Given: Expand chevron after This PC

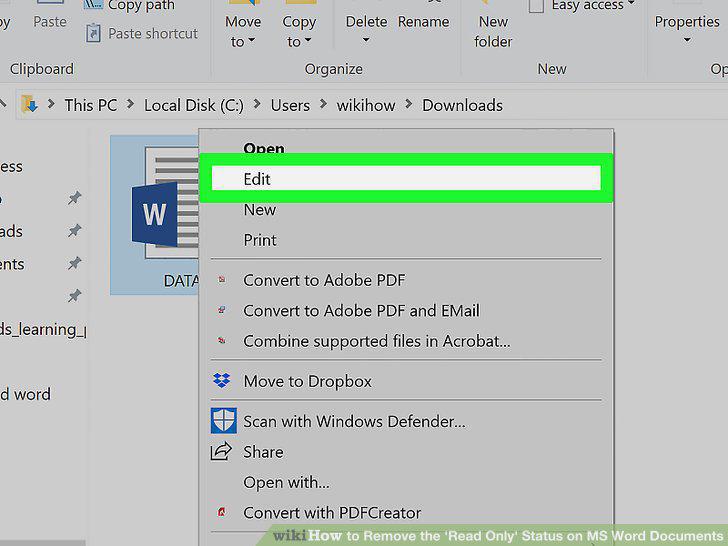Looking at the screenshot, I should tap(130, 105).
